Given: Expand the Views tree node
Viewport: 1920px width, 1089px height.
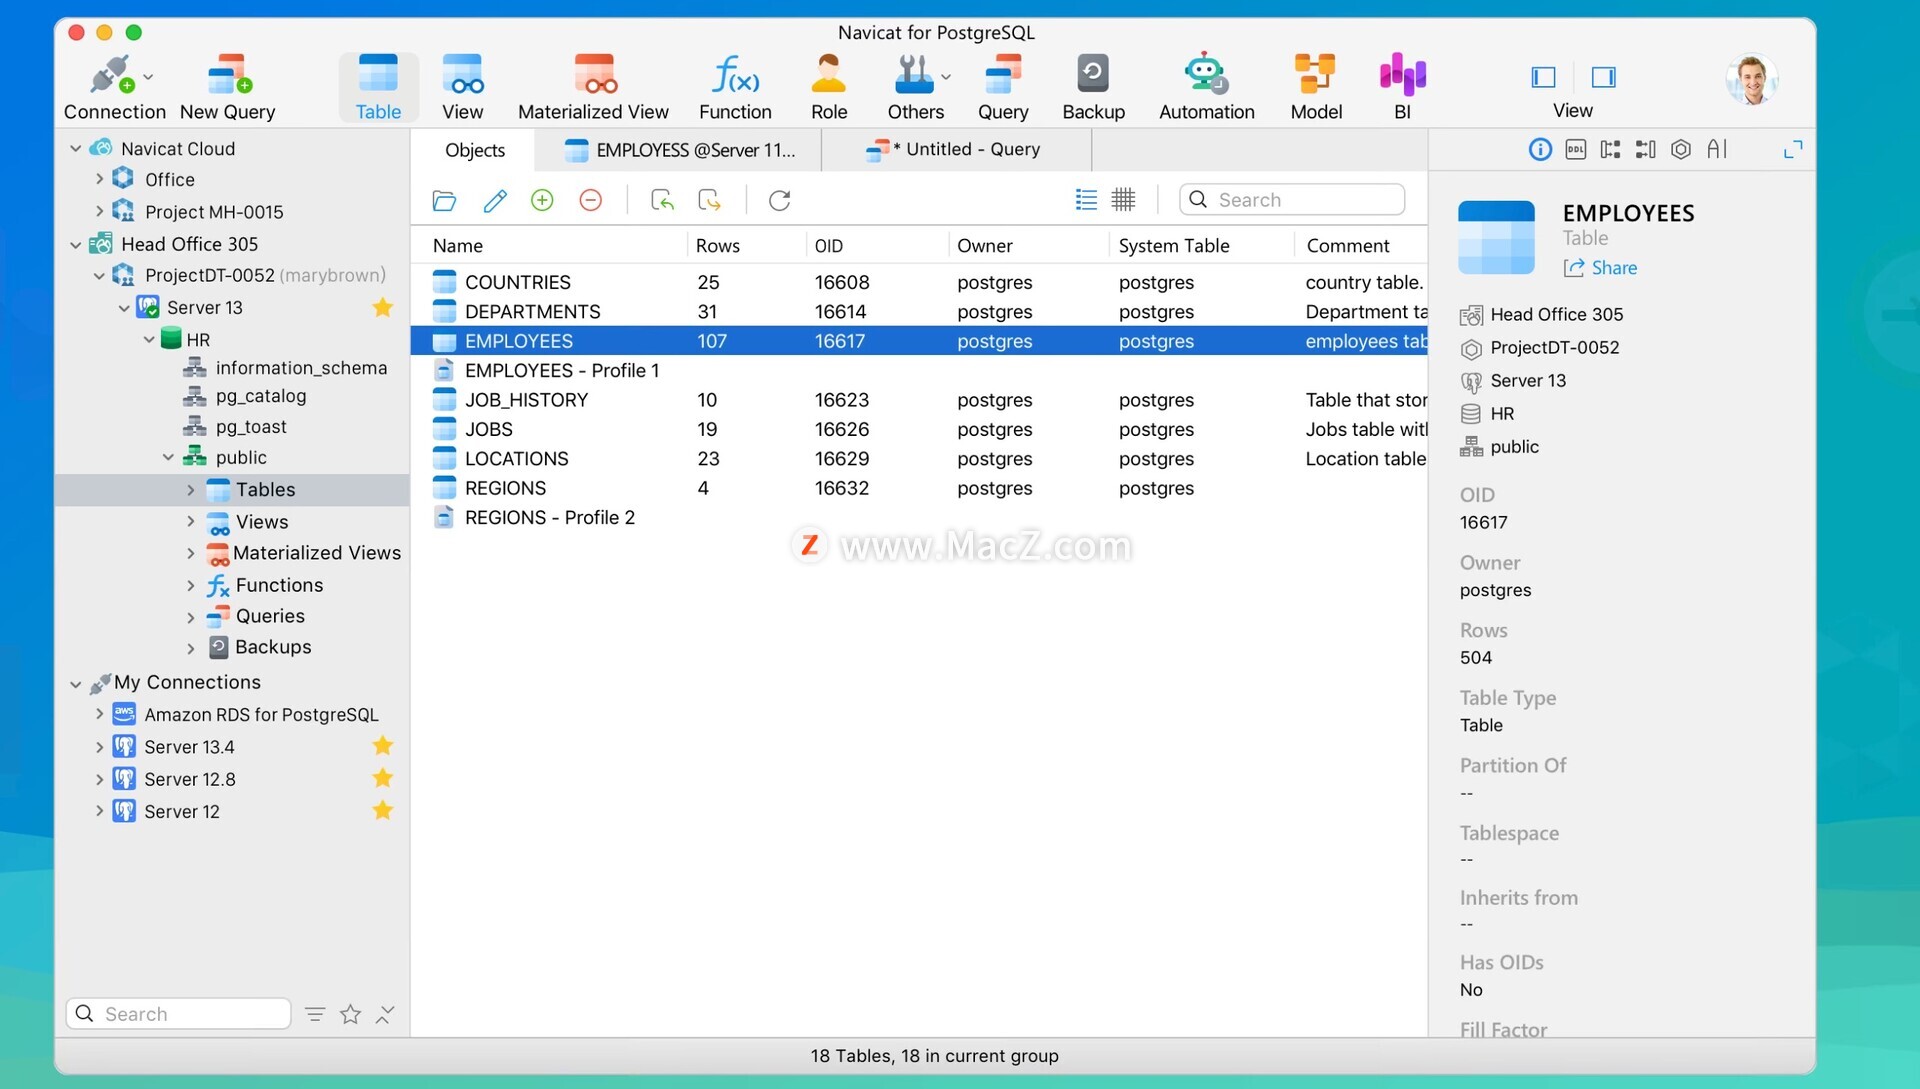Looking at the screenshot, I should point(191,522).
